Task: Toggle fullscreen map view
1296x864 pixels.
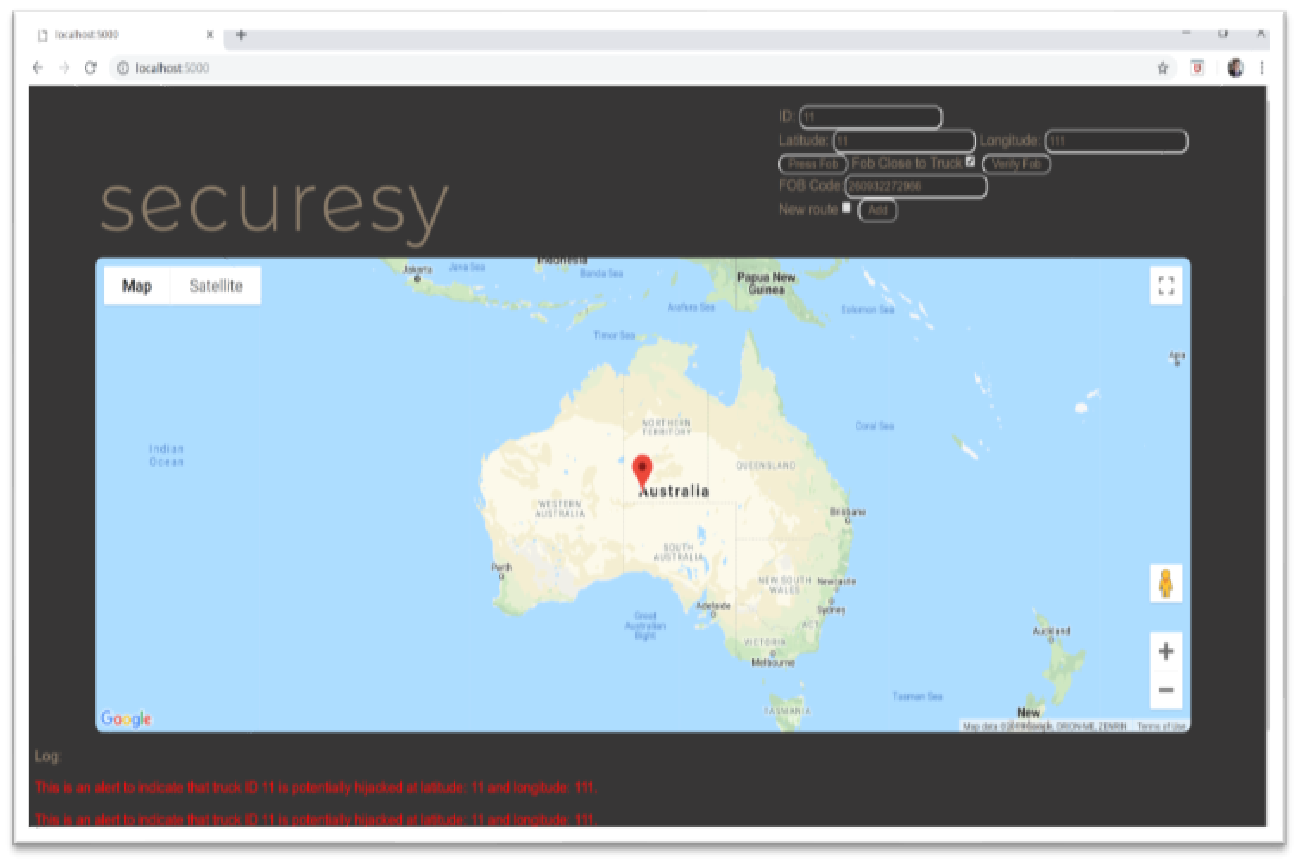Action: 1165,287
